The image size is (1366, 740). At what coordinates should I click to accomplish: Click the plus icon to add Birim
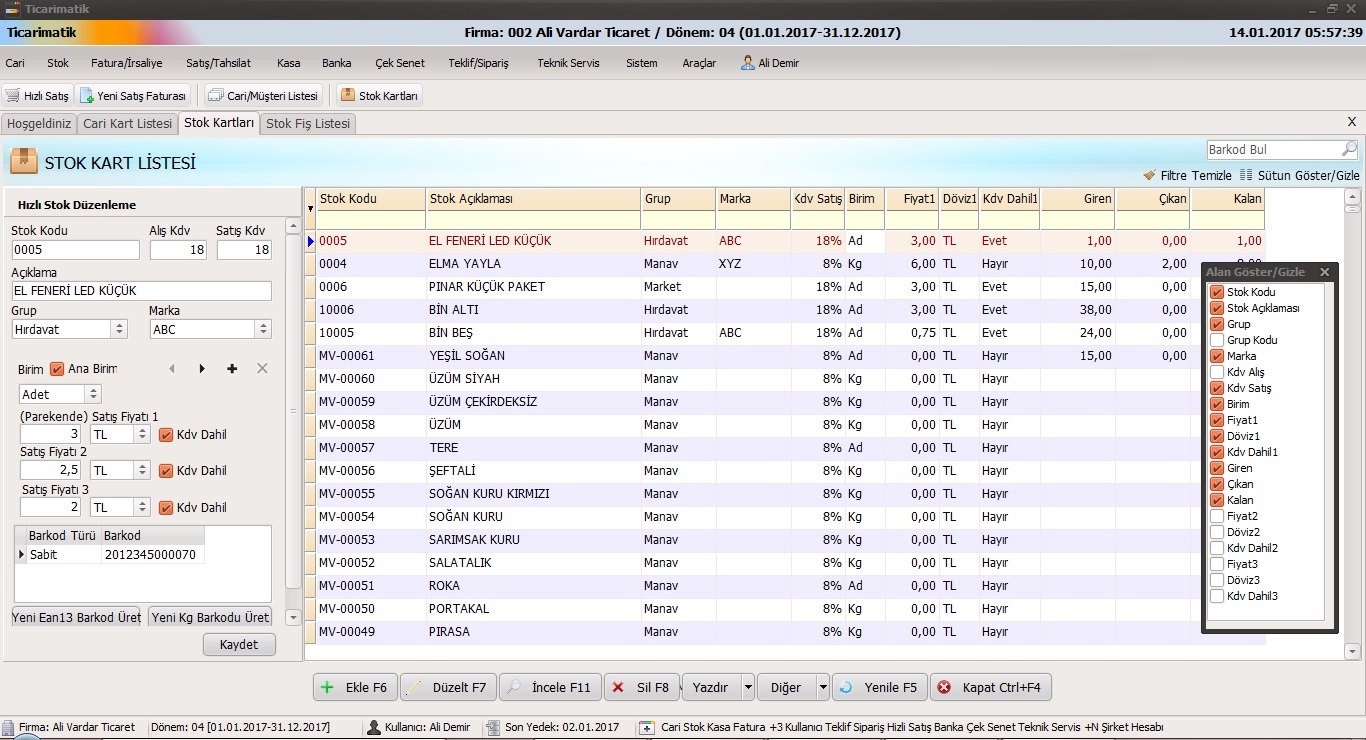232,369
